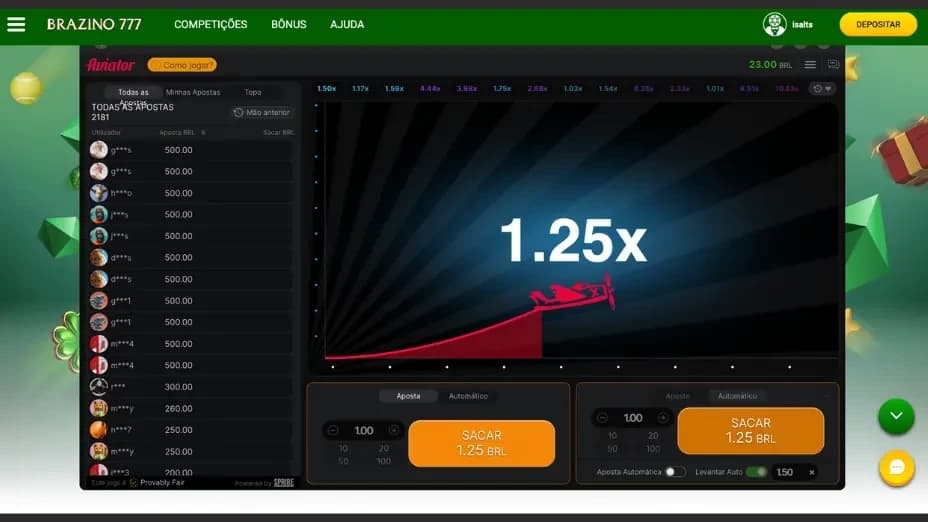928x522 pixels.
Task: Switch to the Minhas Apostas tab
Action: (x=193, y=92)
